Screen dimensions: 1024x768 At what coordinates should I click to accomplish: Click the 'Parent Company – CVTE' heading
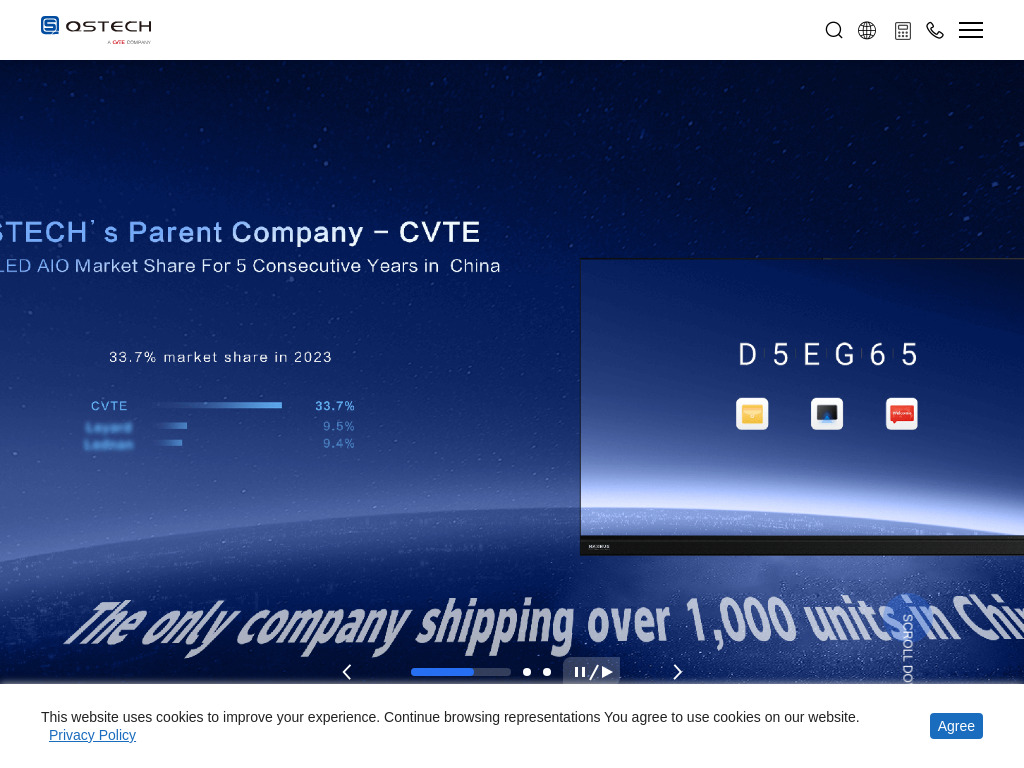[x=304, y=232]
